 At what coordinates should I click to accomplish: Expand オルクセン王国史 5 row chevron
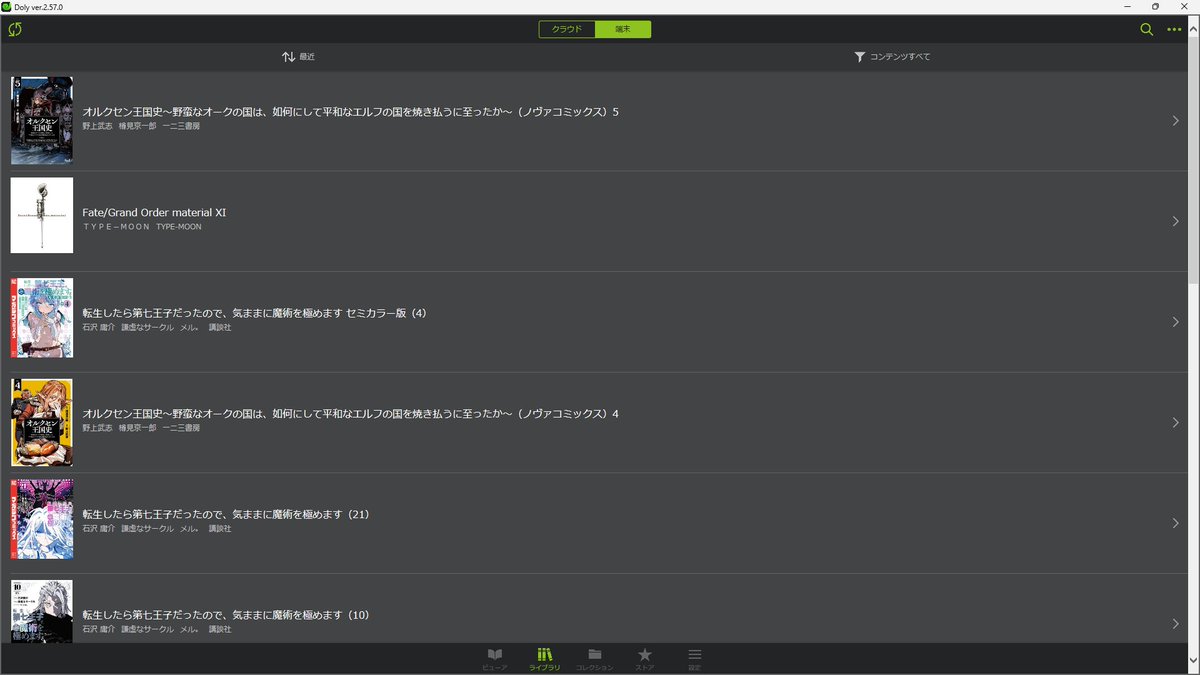tap(1176, 120)
